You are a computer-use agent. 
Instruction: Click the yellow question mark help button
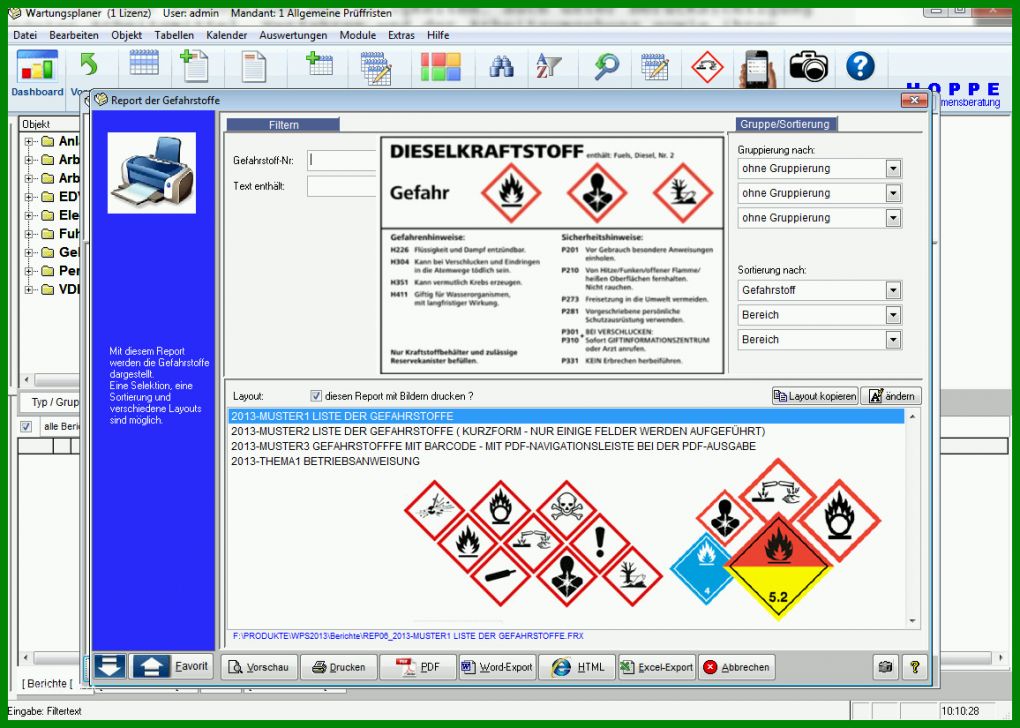(915, 667)
